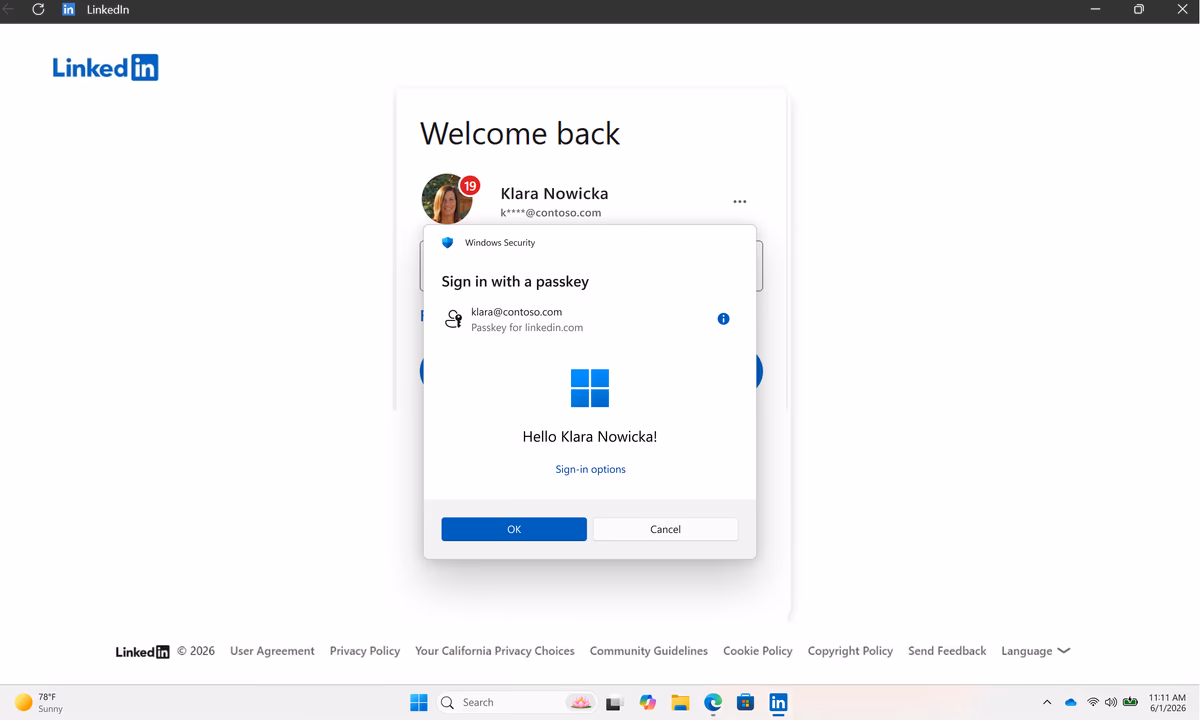Expand the Language dropdown in footer
This screenshot has height=720, width=1200.
[1036, 651]
